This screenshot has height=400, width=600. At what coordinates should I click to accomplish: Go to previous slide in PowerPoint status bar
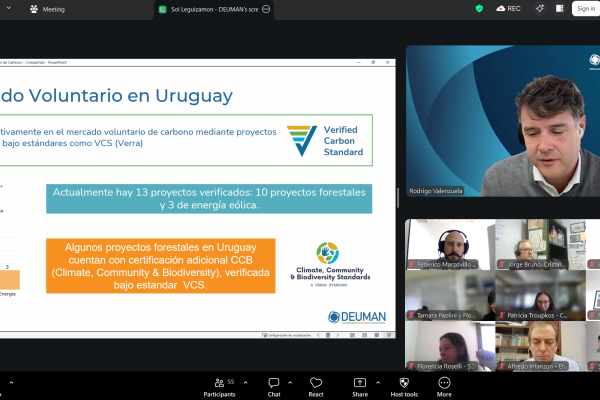pos(318,335)
